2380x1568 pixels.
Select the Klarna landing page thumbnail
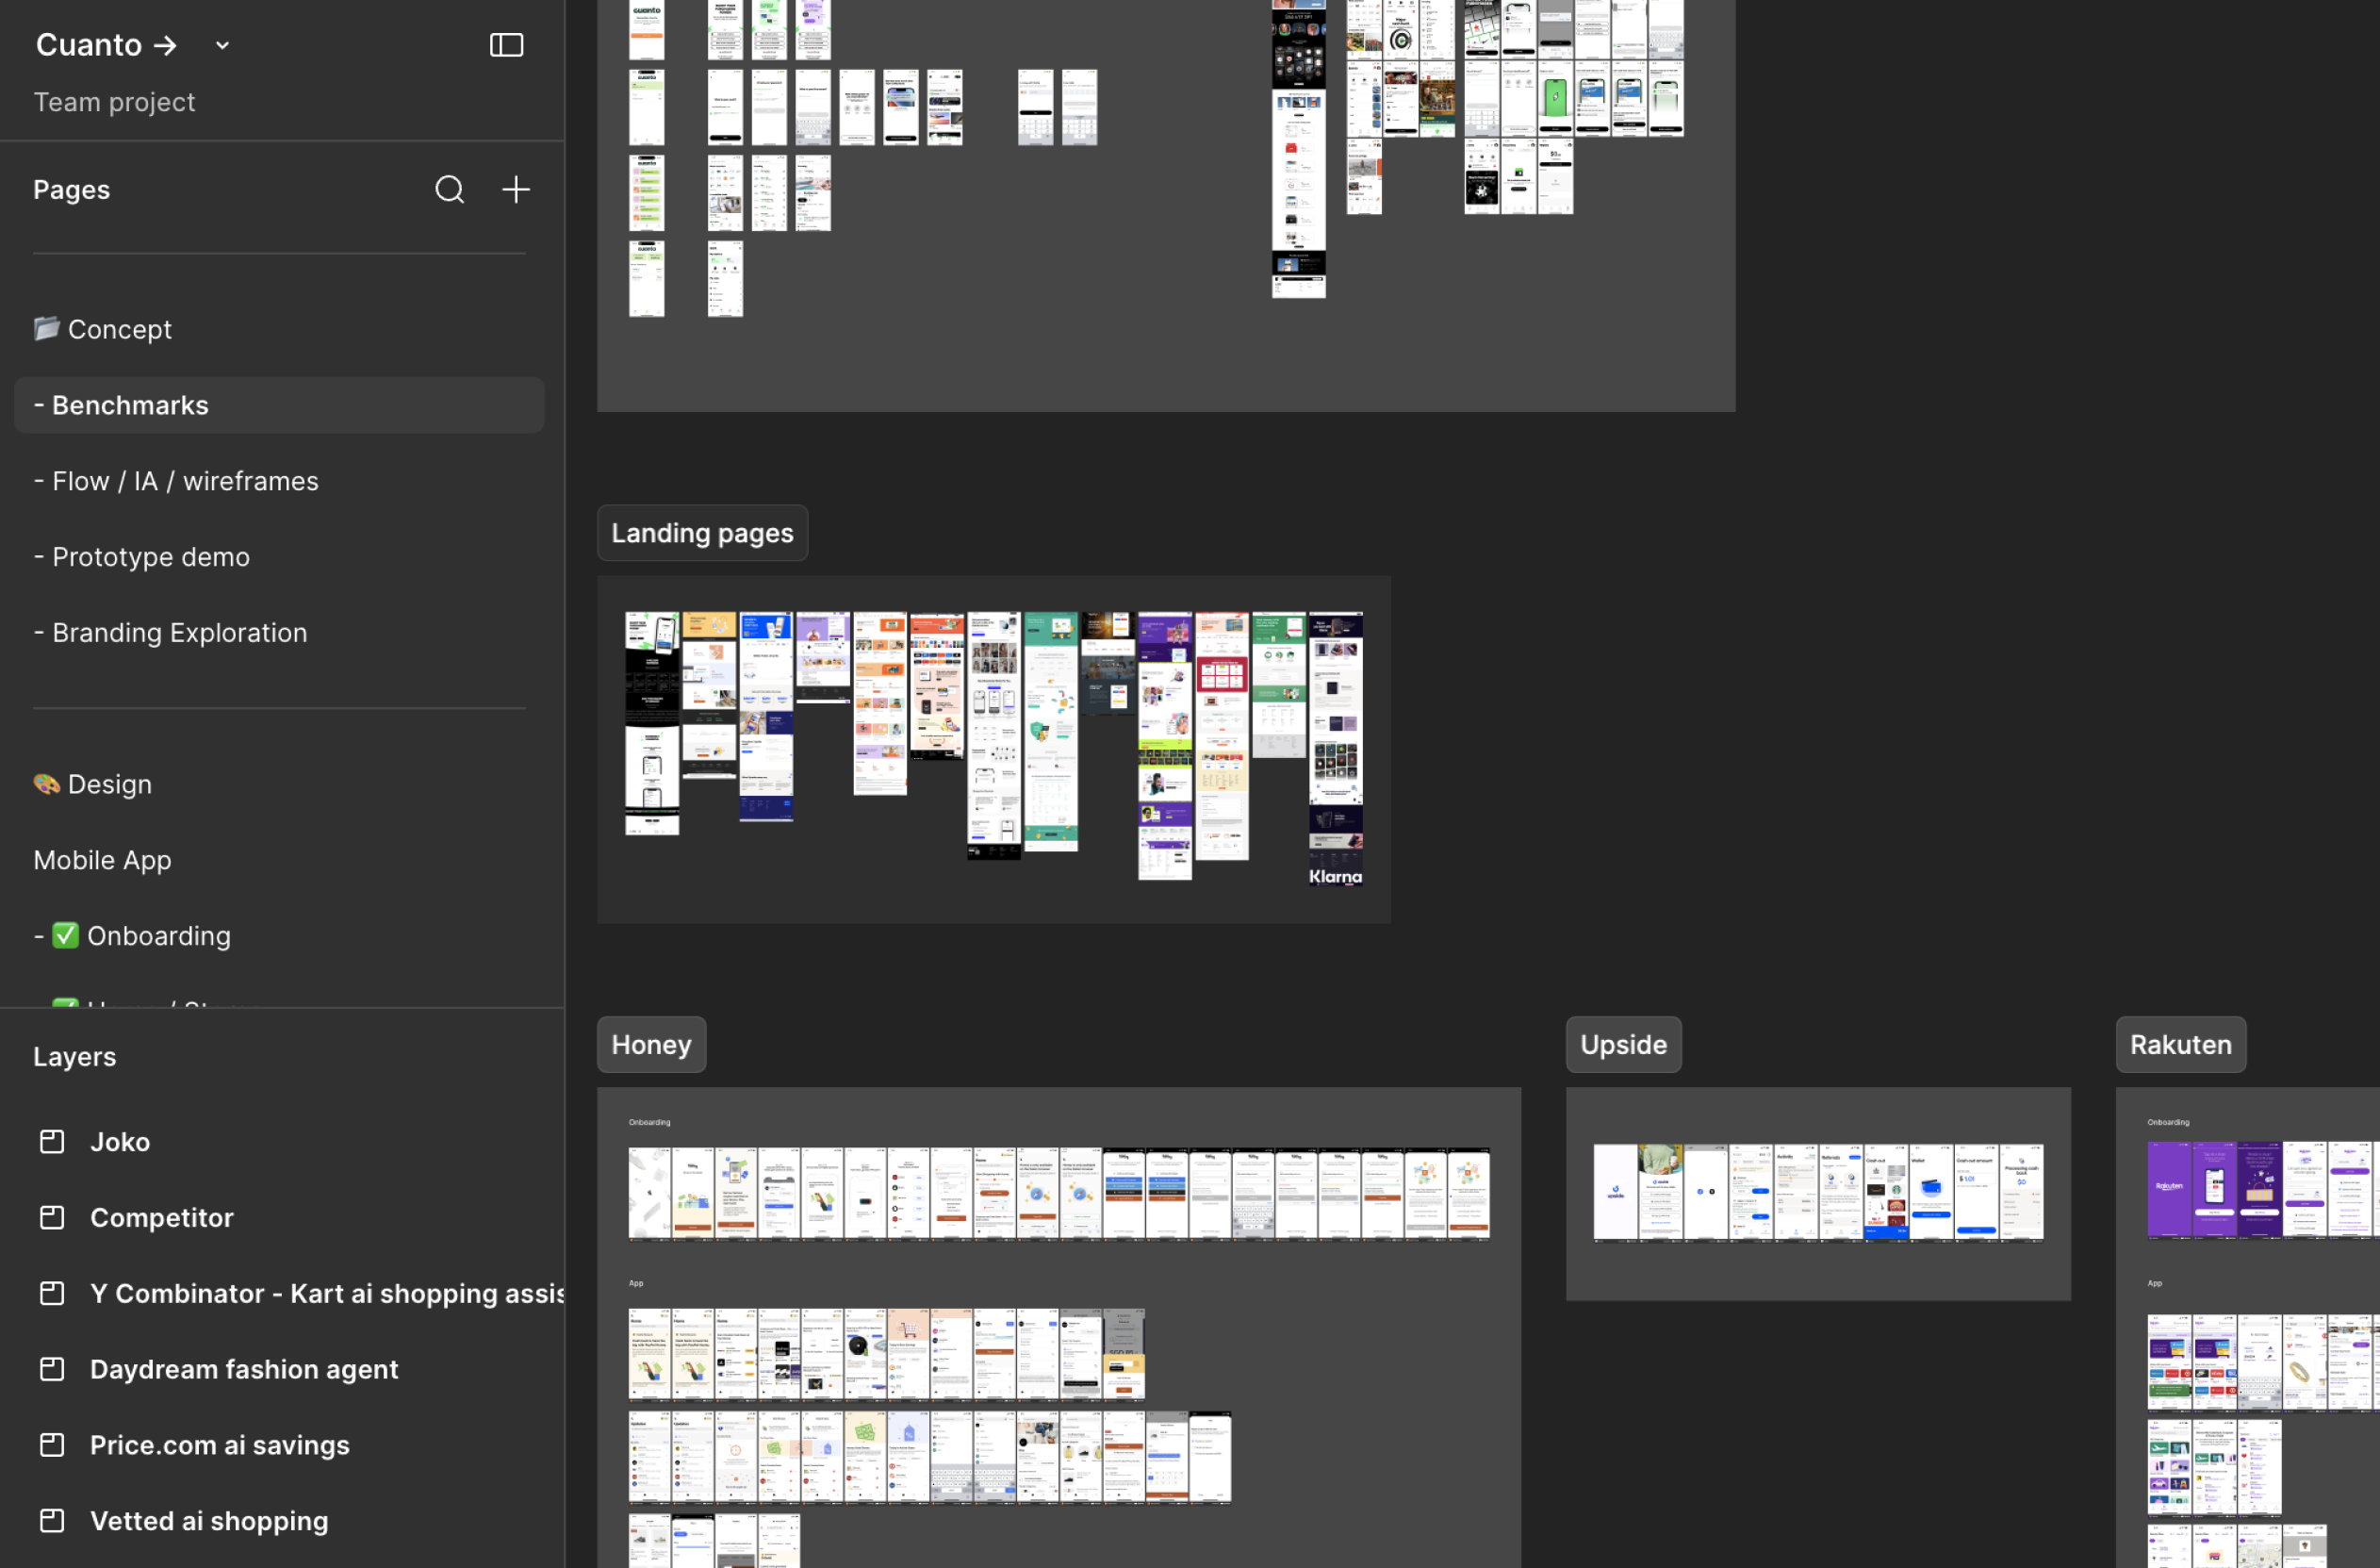(x=1336, y=750)
